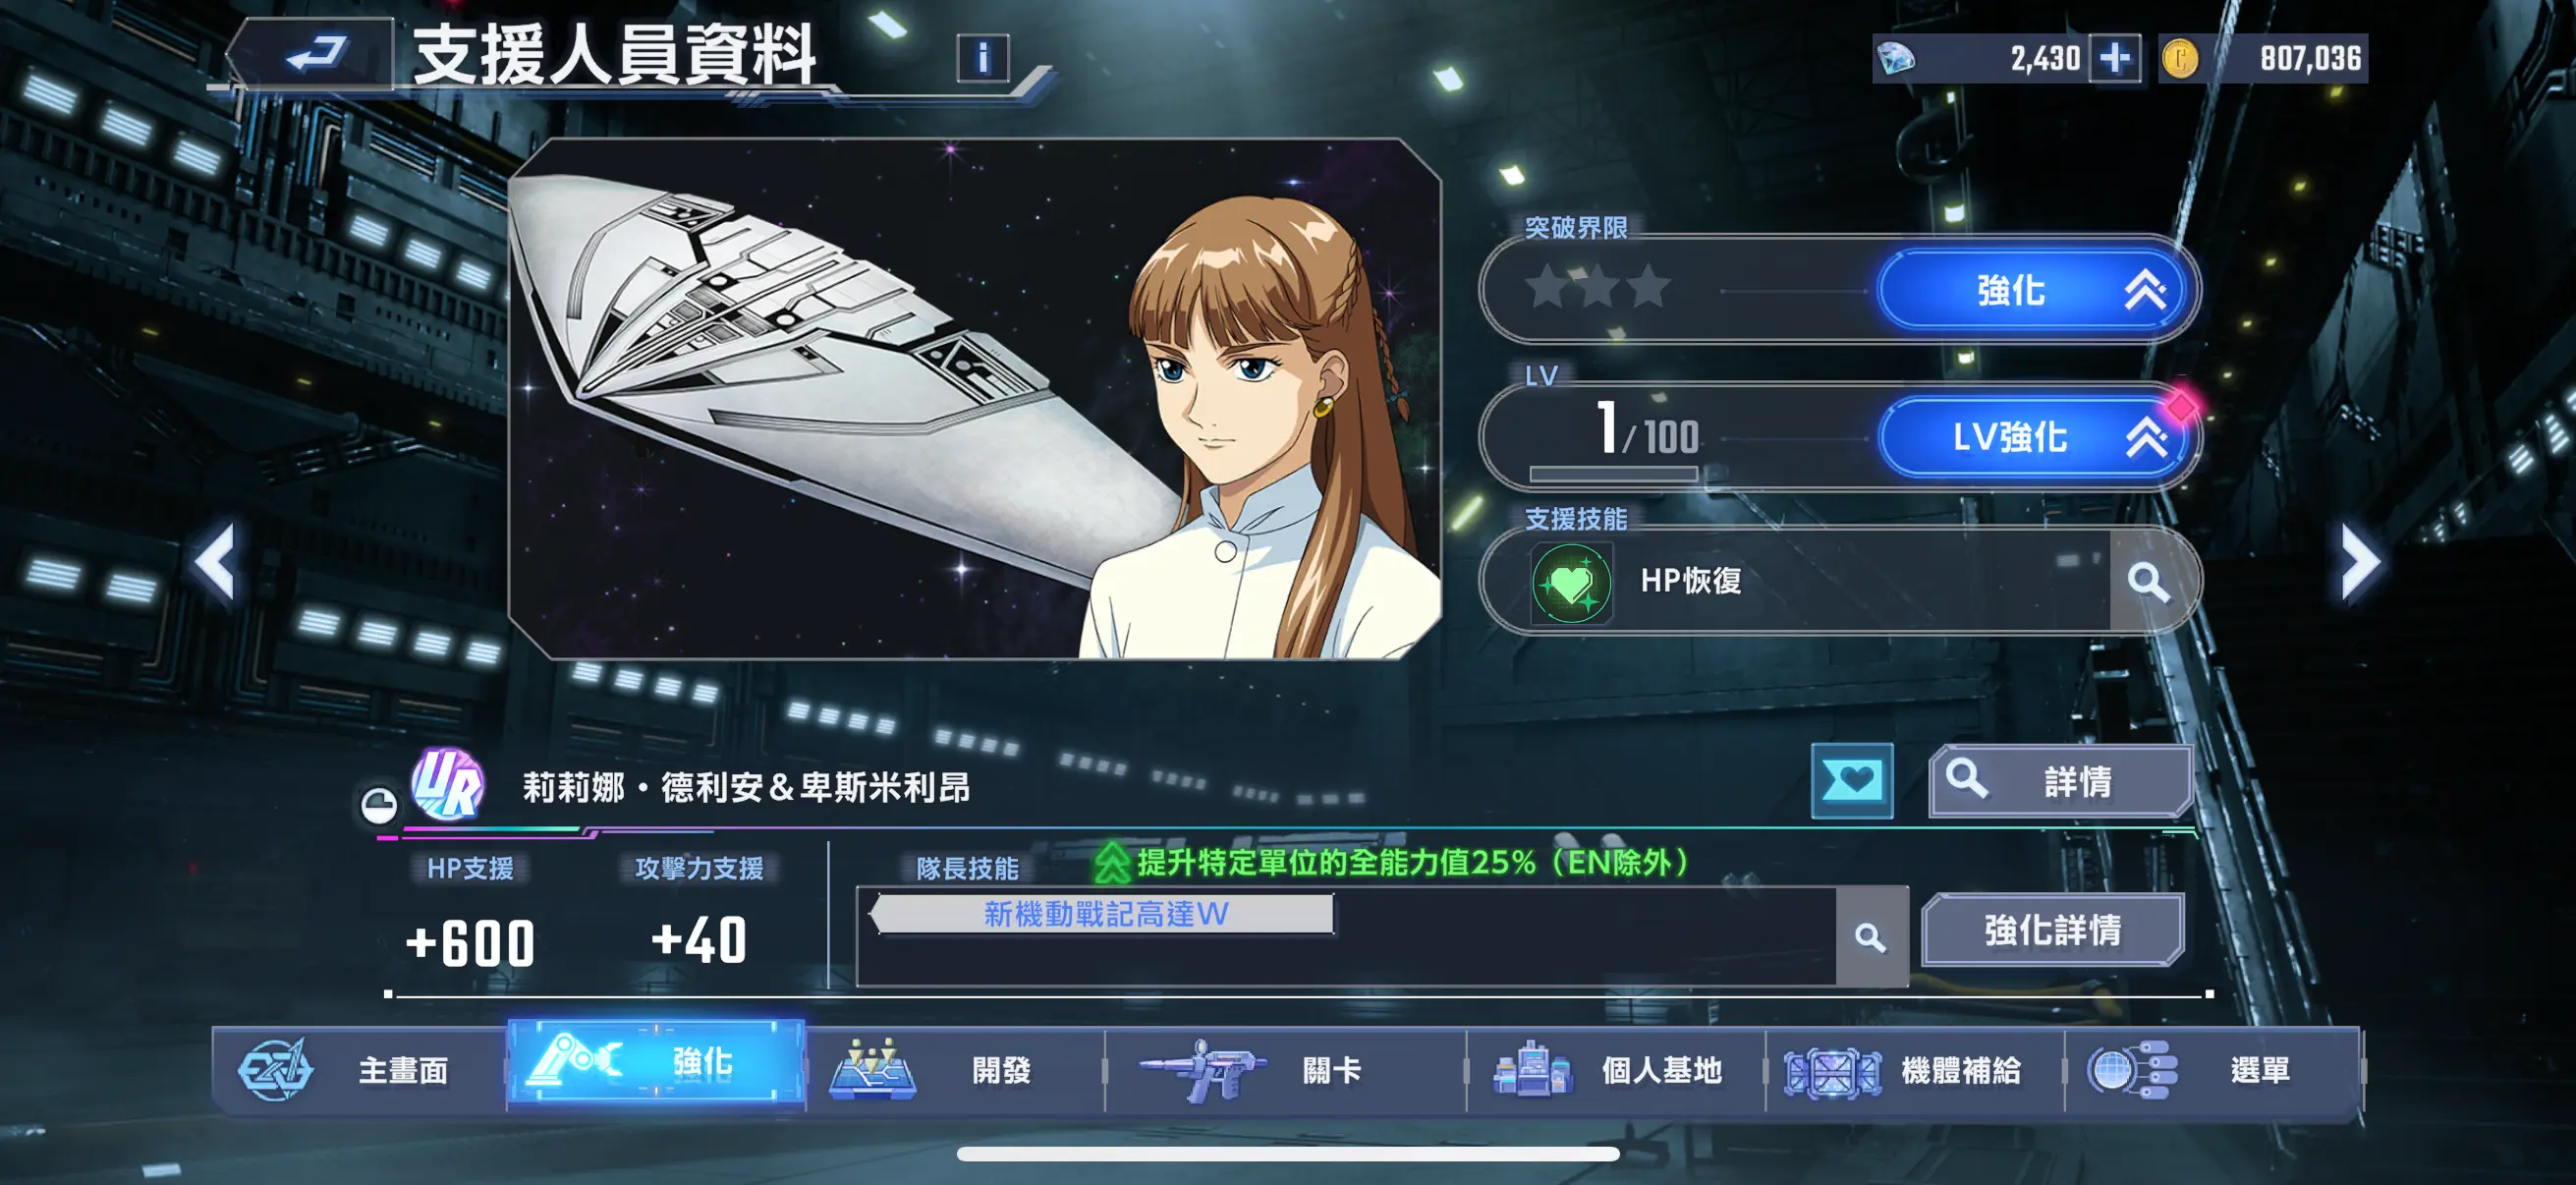Go to the previous support character
Screen dimensions: 2576x1185
point(216,562)
